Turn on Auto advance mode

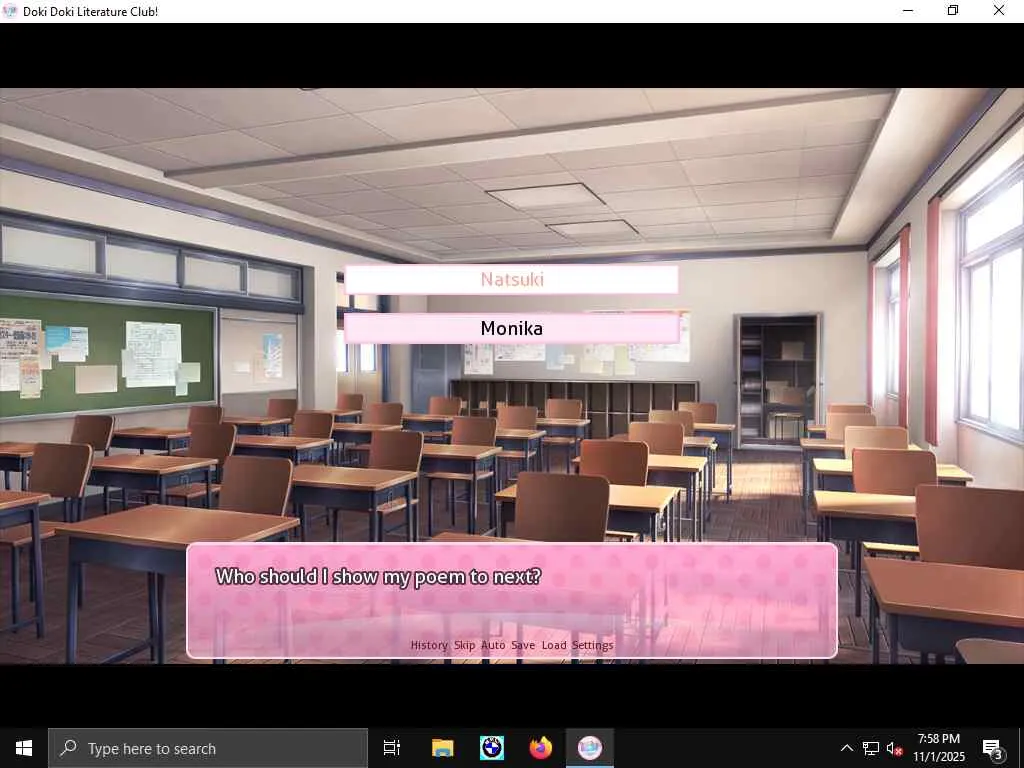493,645
